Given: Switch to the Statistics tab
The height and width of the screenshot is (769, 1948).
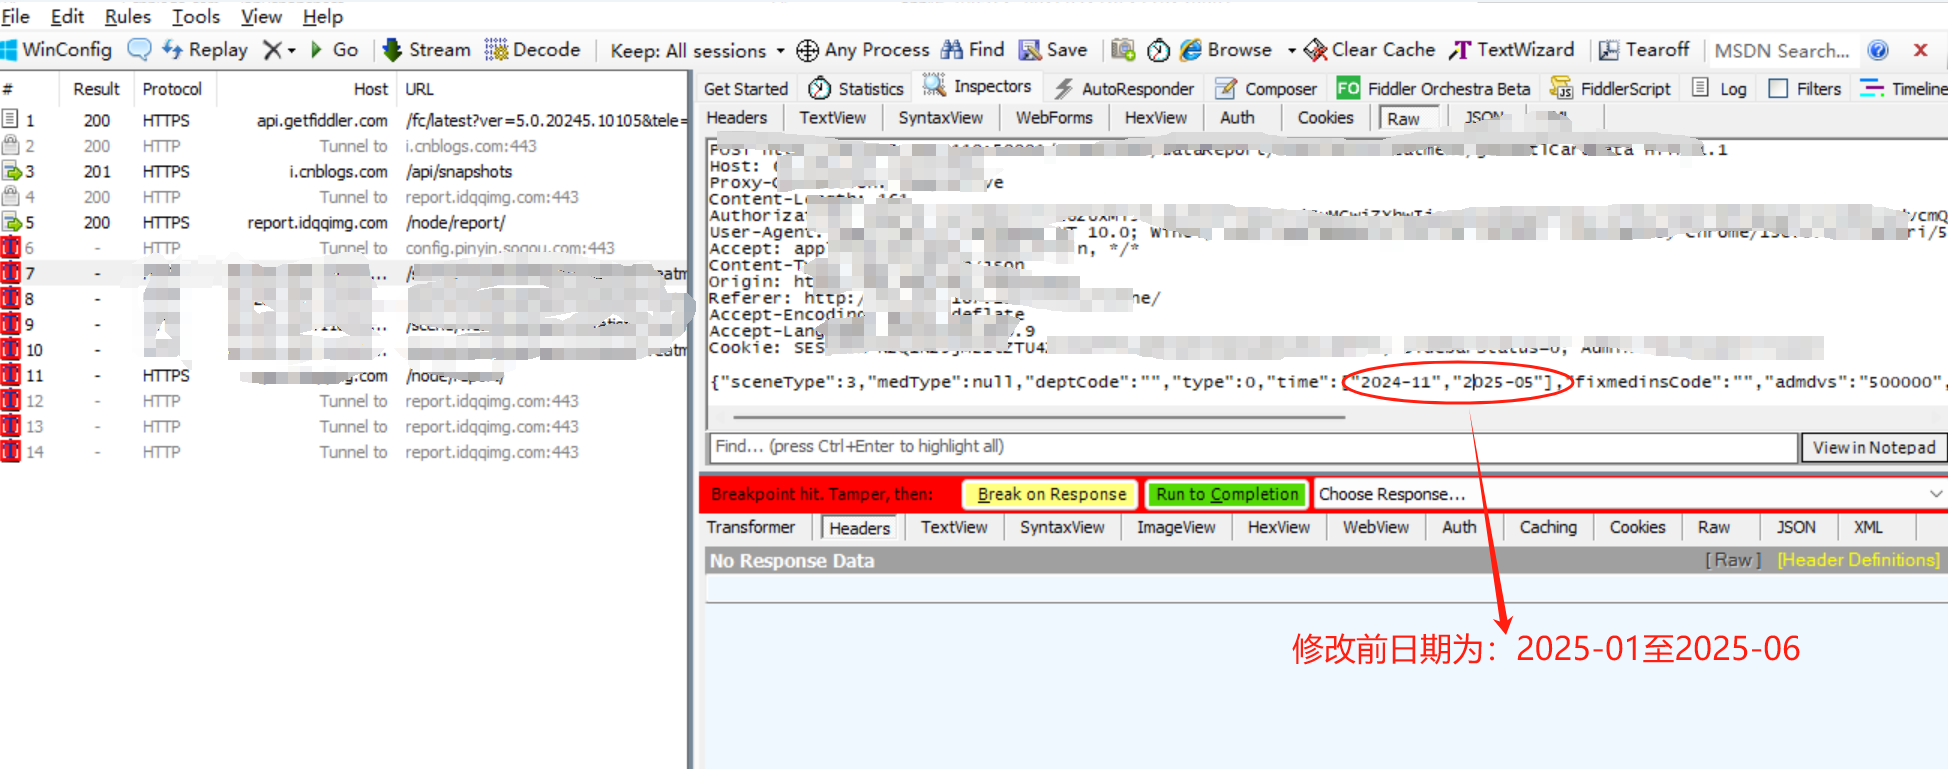Looking at the screenshot, I should 857,89.
